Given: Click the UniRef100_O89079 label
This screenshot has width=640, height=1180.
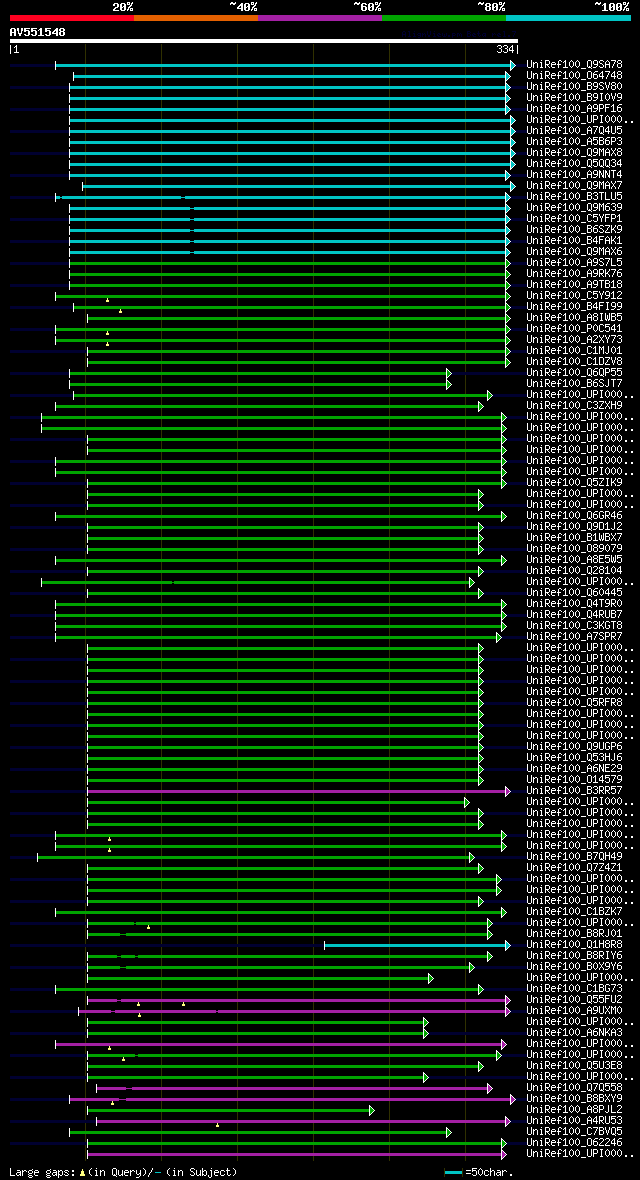Looking at the screenshot, I should click(574, 548).
